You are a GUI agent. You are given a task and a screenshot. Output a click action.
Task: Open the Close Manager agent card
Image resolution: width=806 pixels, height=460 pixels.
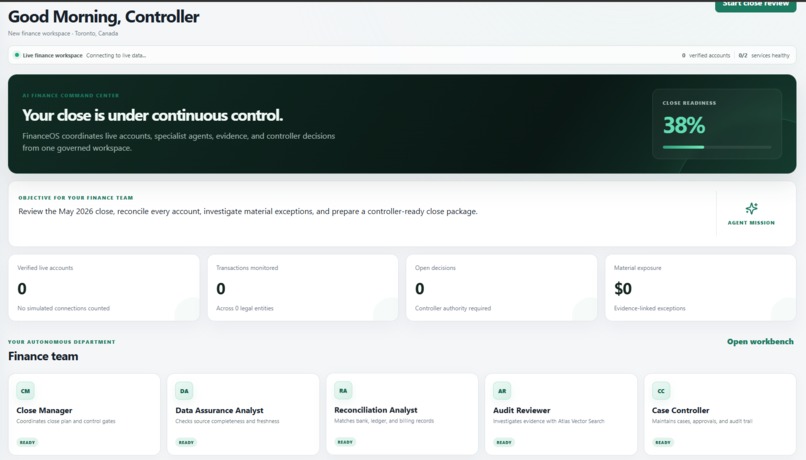point(84,414)
